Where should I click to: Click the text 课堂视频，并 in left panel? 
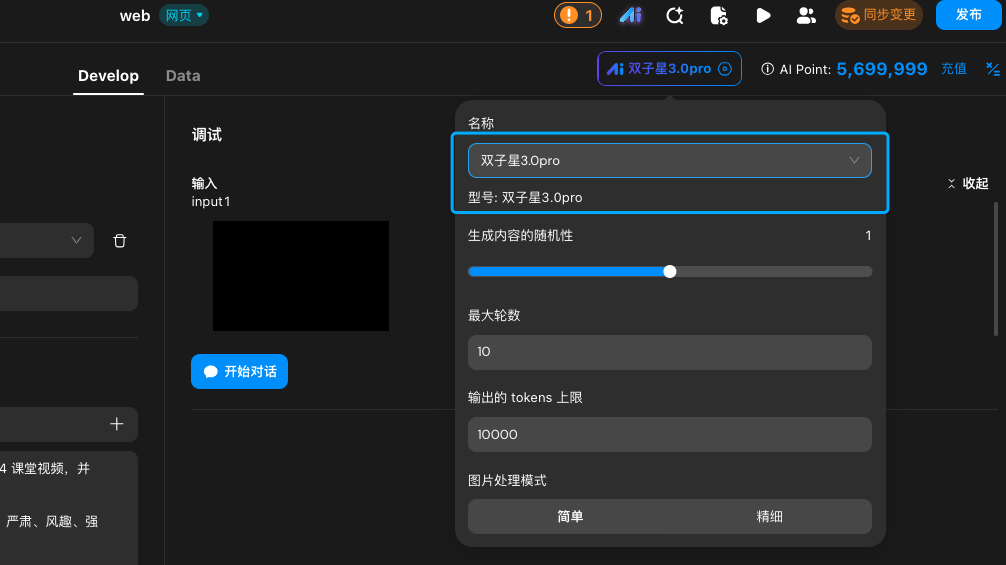[x=51, y=468]
